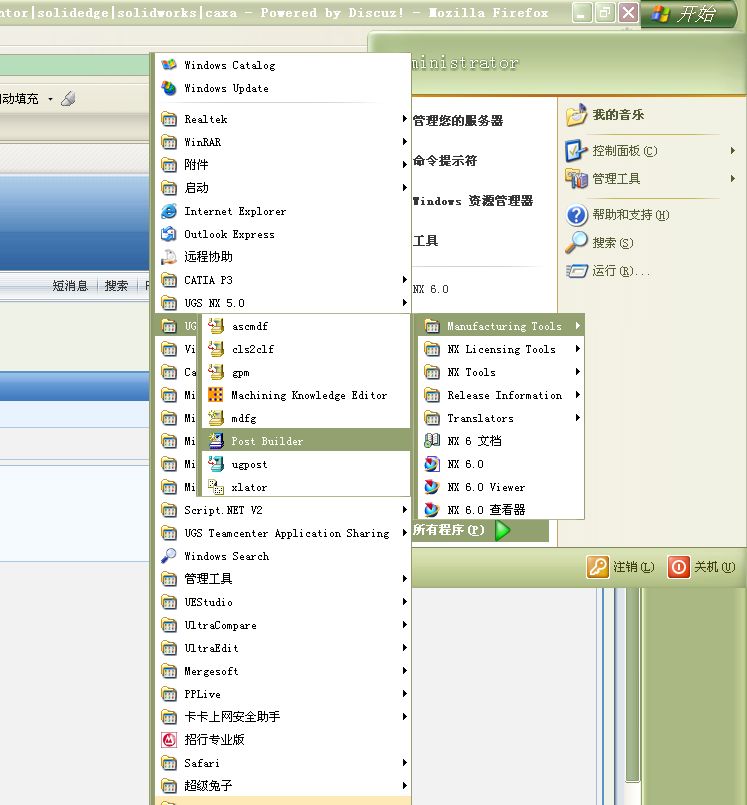Click Windows 资源管理器 pinned entry
Viewport: 747px width, 805px height.
pos(472,201)
